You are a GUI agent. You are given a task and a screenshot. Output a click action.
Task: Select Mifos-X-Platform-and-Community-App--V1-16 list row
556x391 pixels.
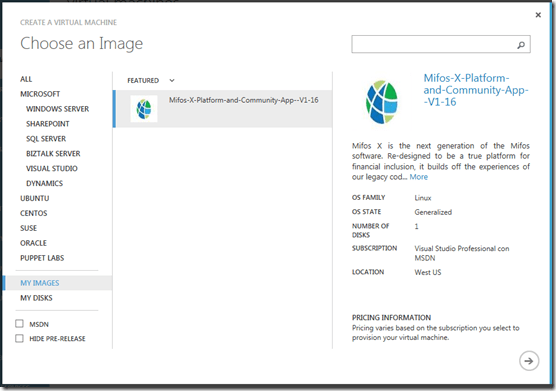click(x=223, y=108)
